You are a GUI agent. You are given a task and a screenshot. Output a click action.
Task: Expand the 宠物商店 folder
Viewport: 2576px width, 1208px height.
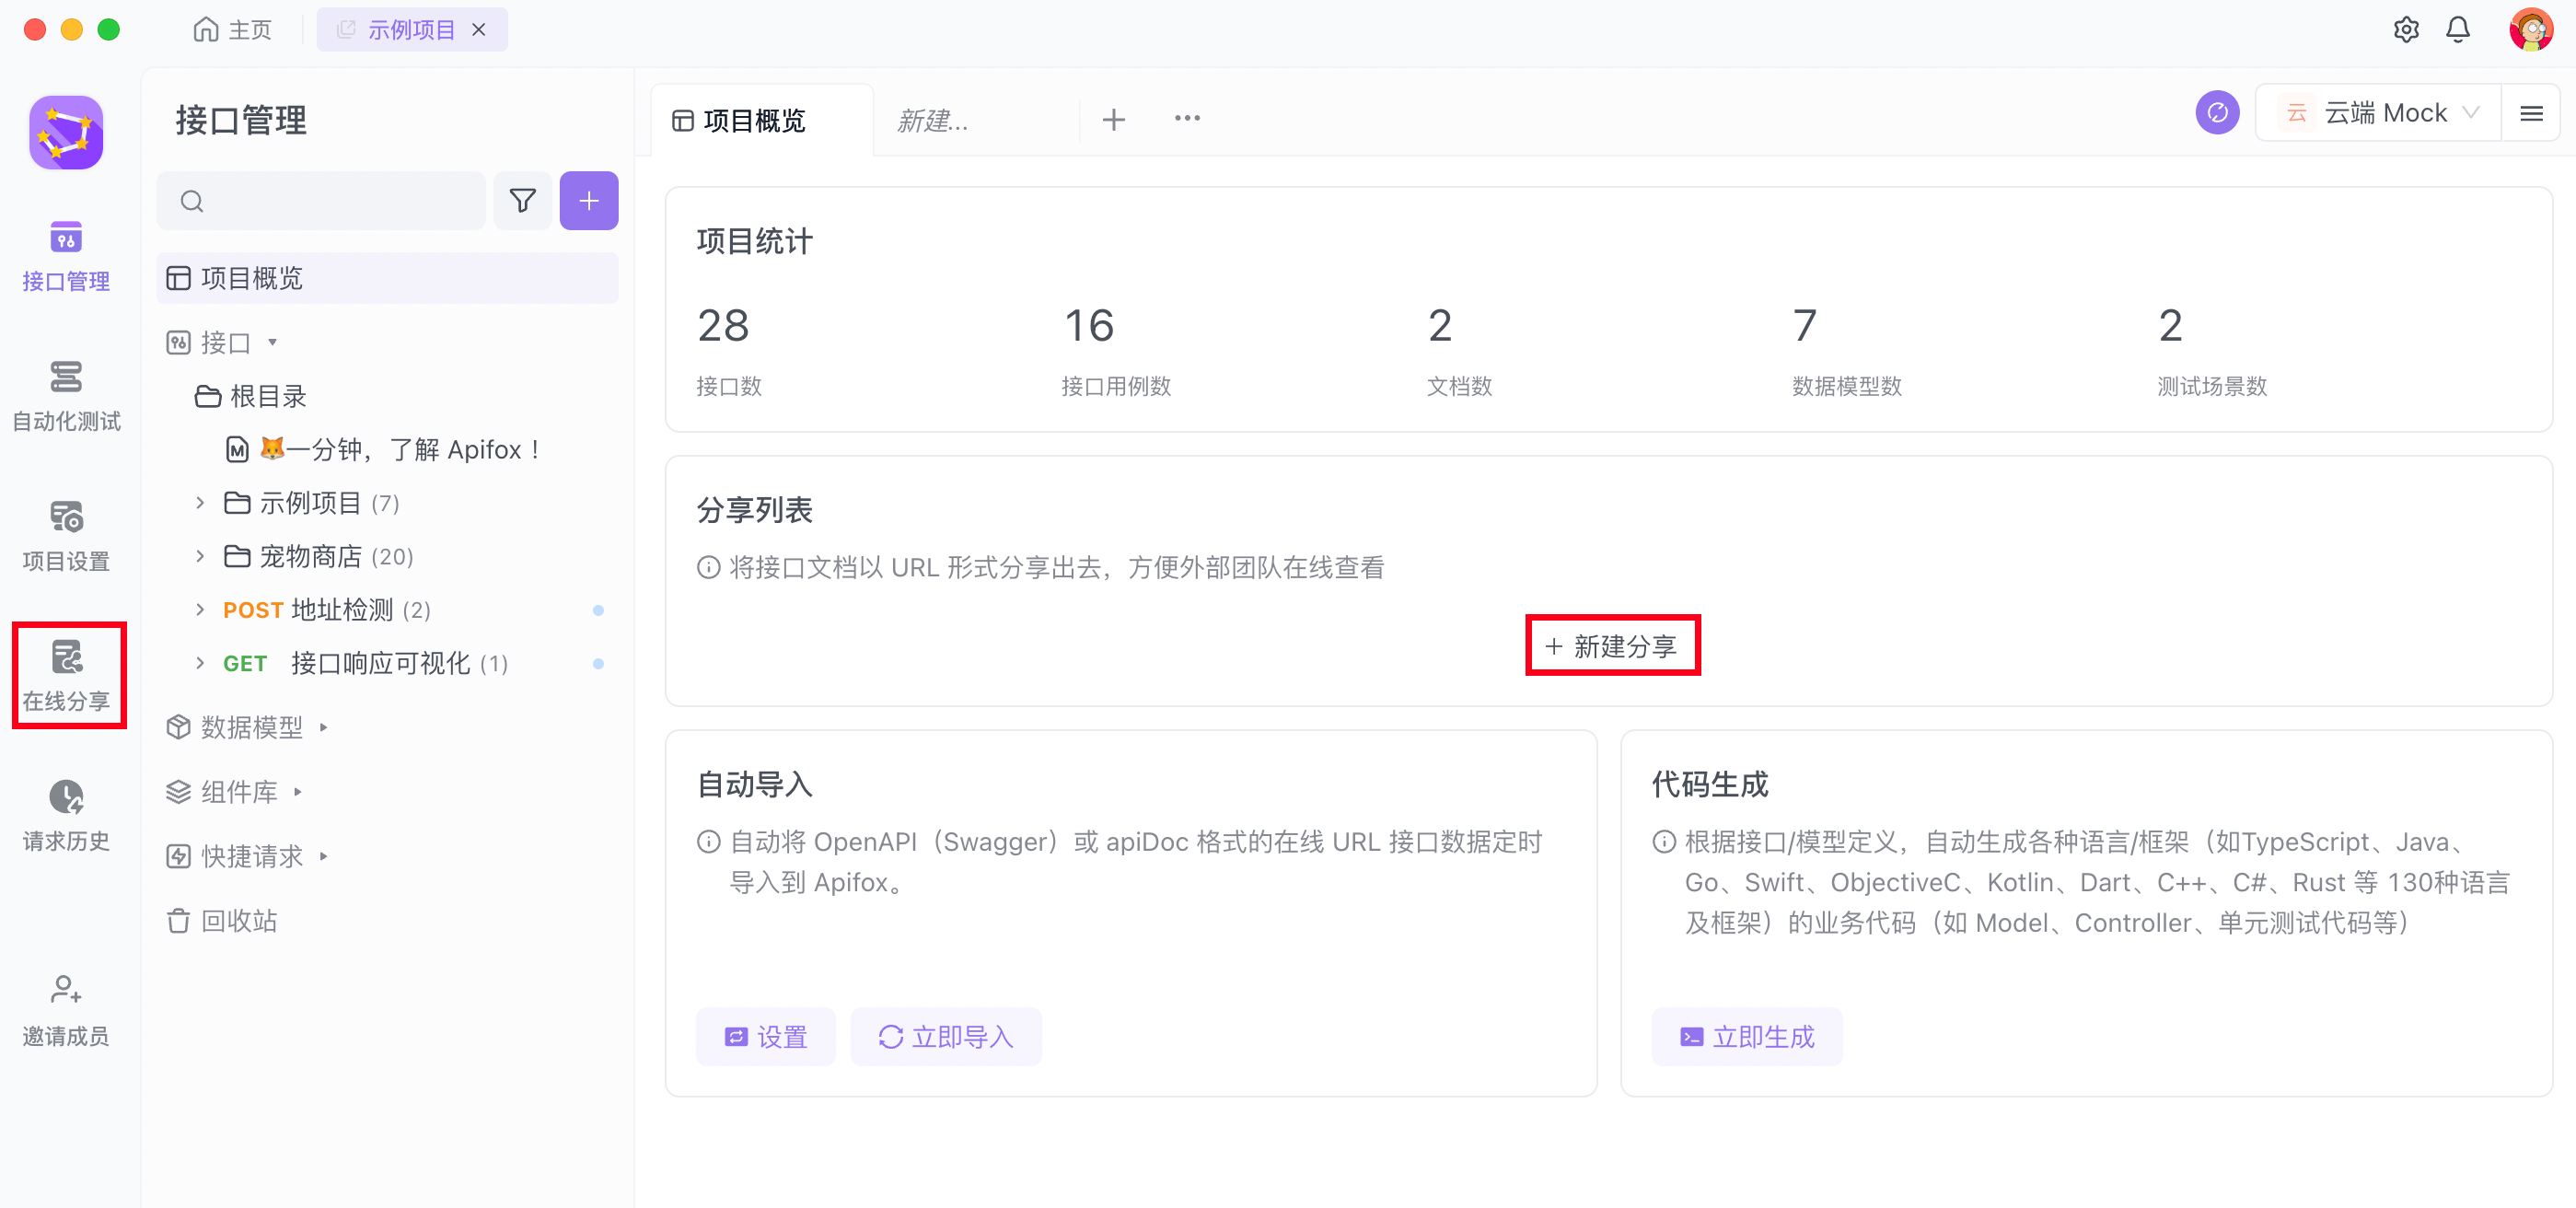pyautogui.click(x=200, y=556)
